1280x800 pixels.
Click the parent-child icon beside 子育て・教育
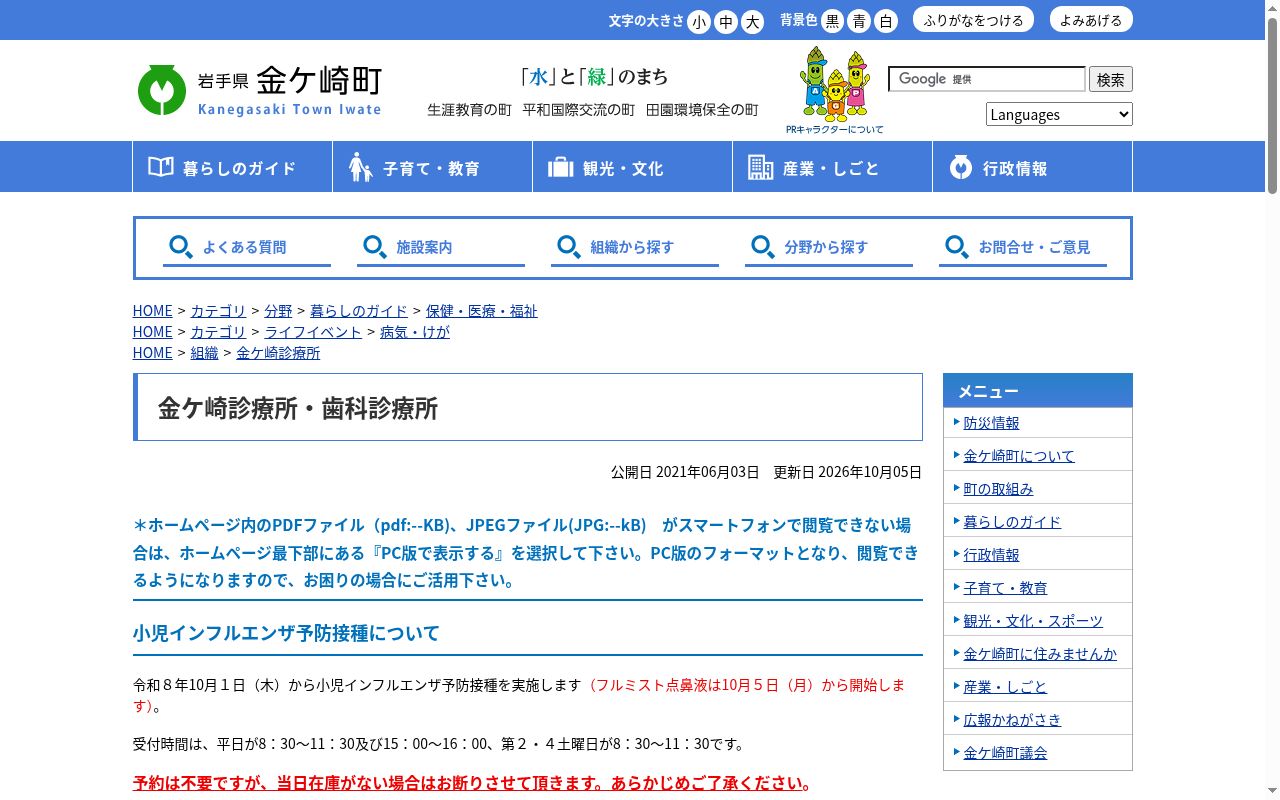click(360, 167)
